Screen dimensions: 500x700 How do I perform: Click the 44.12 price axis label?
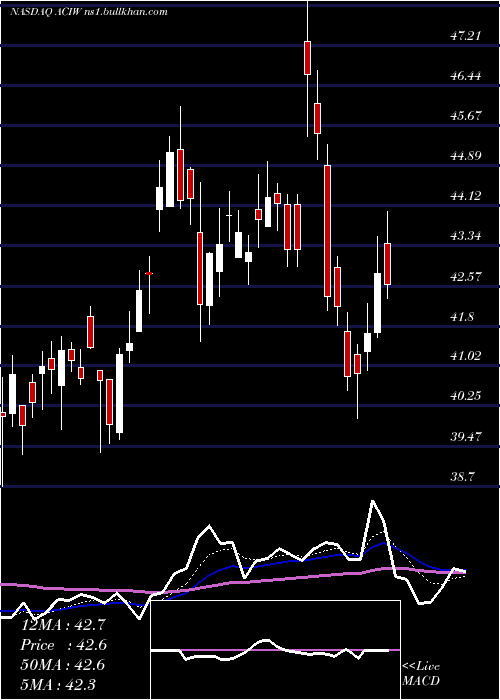click(x=466, y=196)
